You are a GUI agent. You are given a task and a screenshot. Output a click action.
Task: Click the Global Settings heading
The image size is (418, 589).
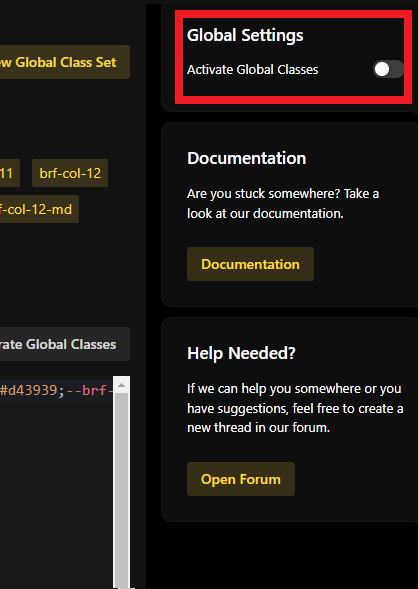pyautogui.click(x=245, y=35)
